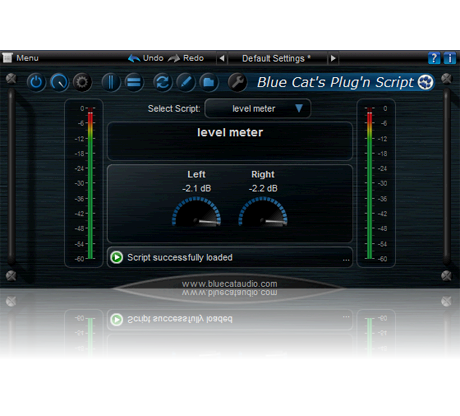Click the level meter script title
460x416 pixels.
click(x=230, y=133)
